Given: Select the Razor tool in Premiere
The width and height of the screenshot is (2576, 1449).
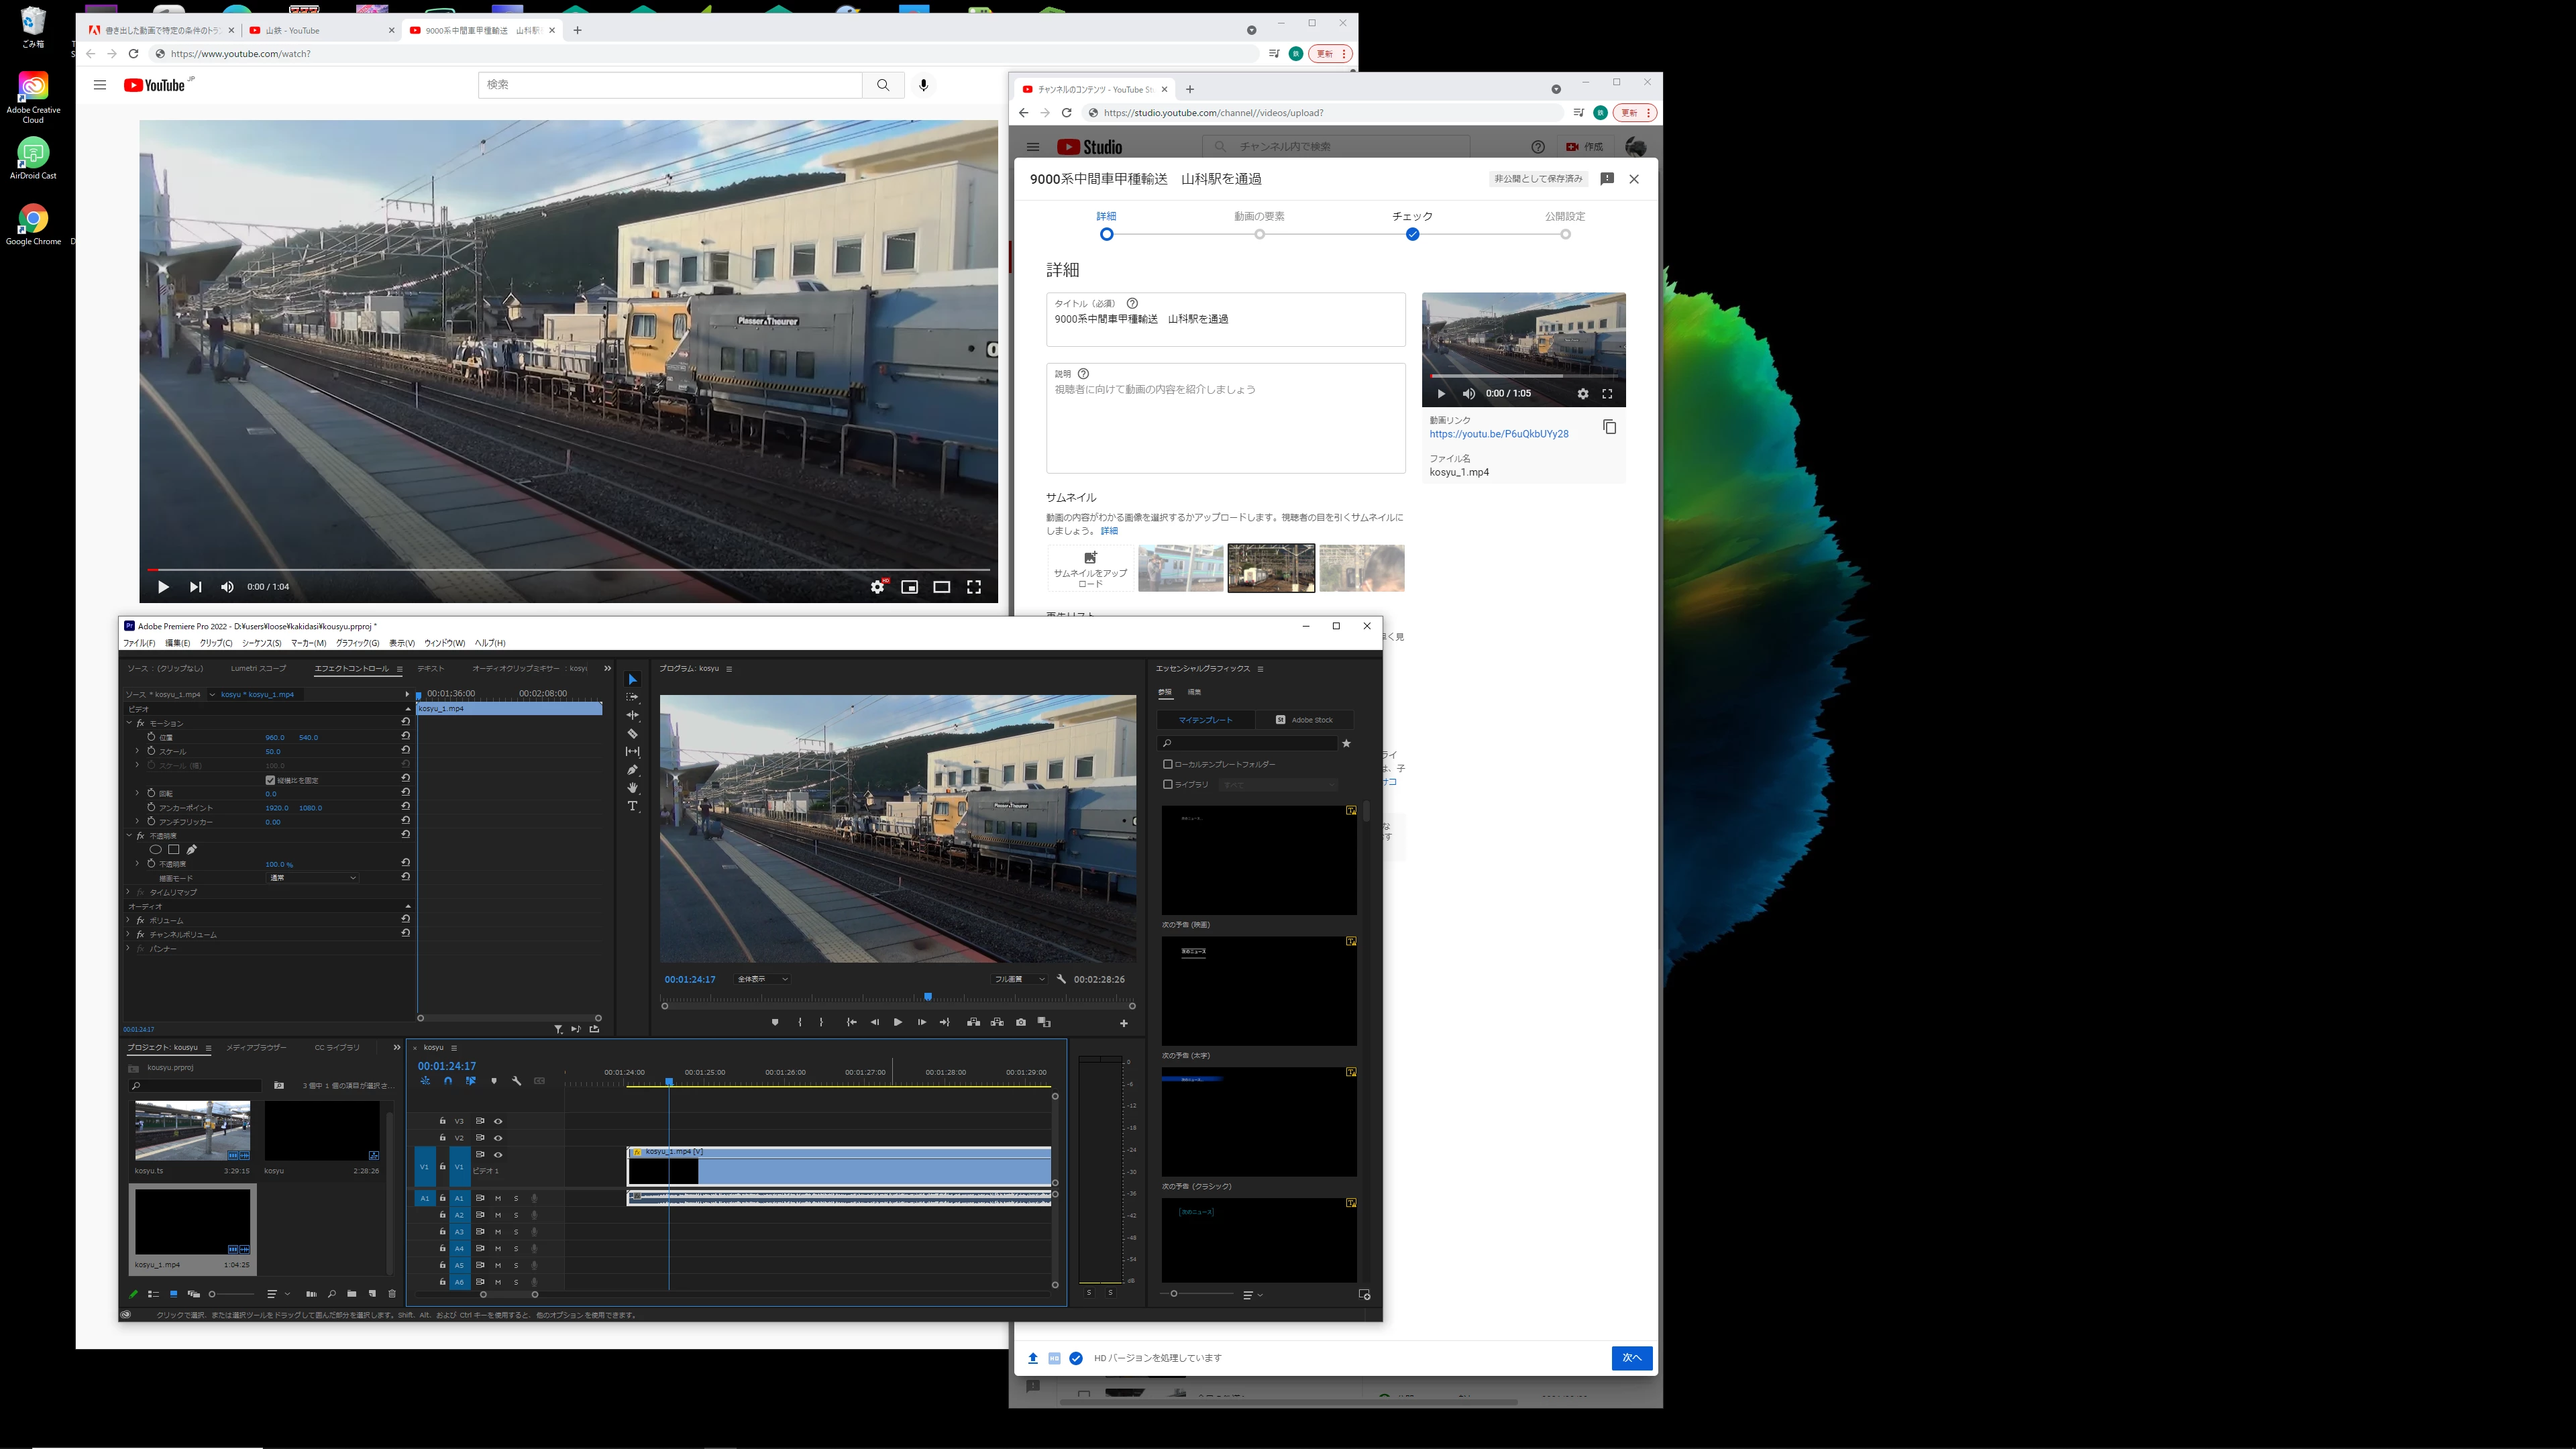Looking at the screenshot, I should (x=632, y=733).
